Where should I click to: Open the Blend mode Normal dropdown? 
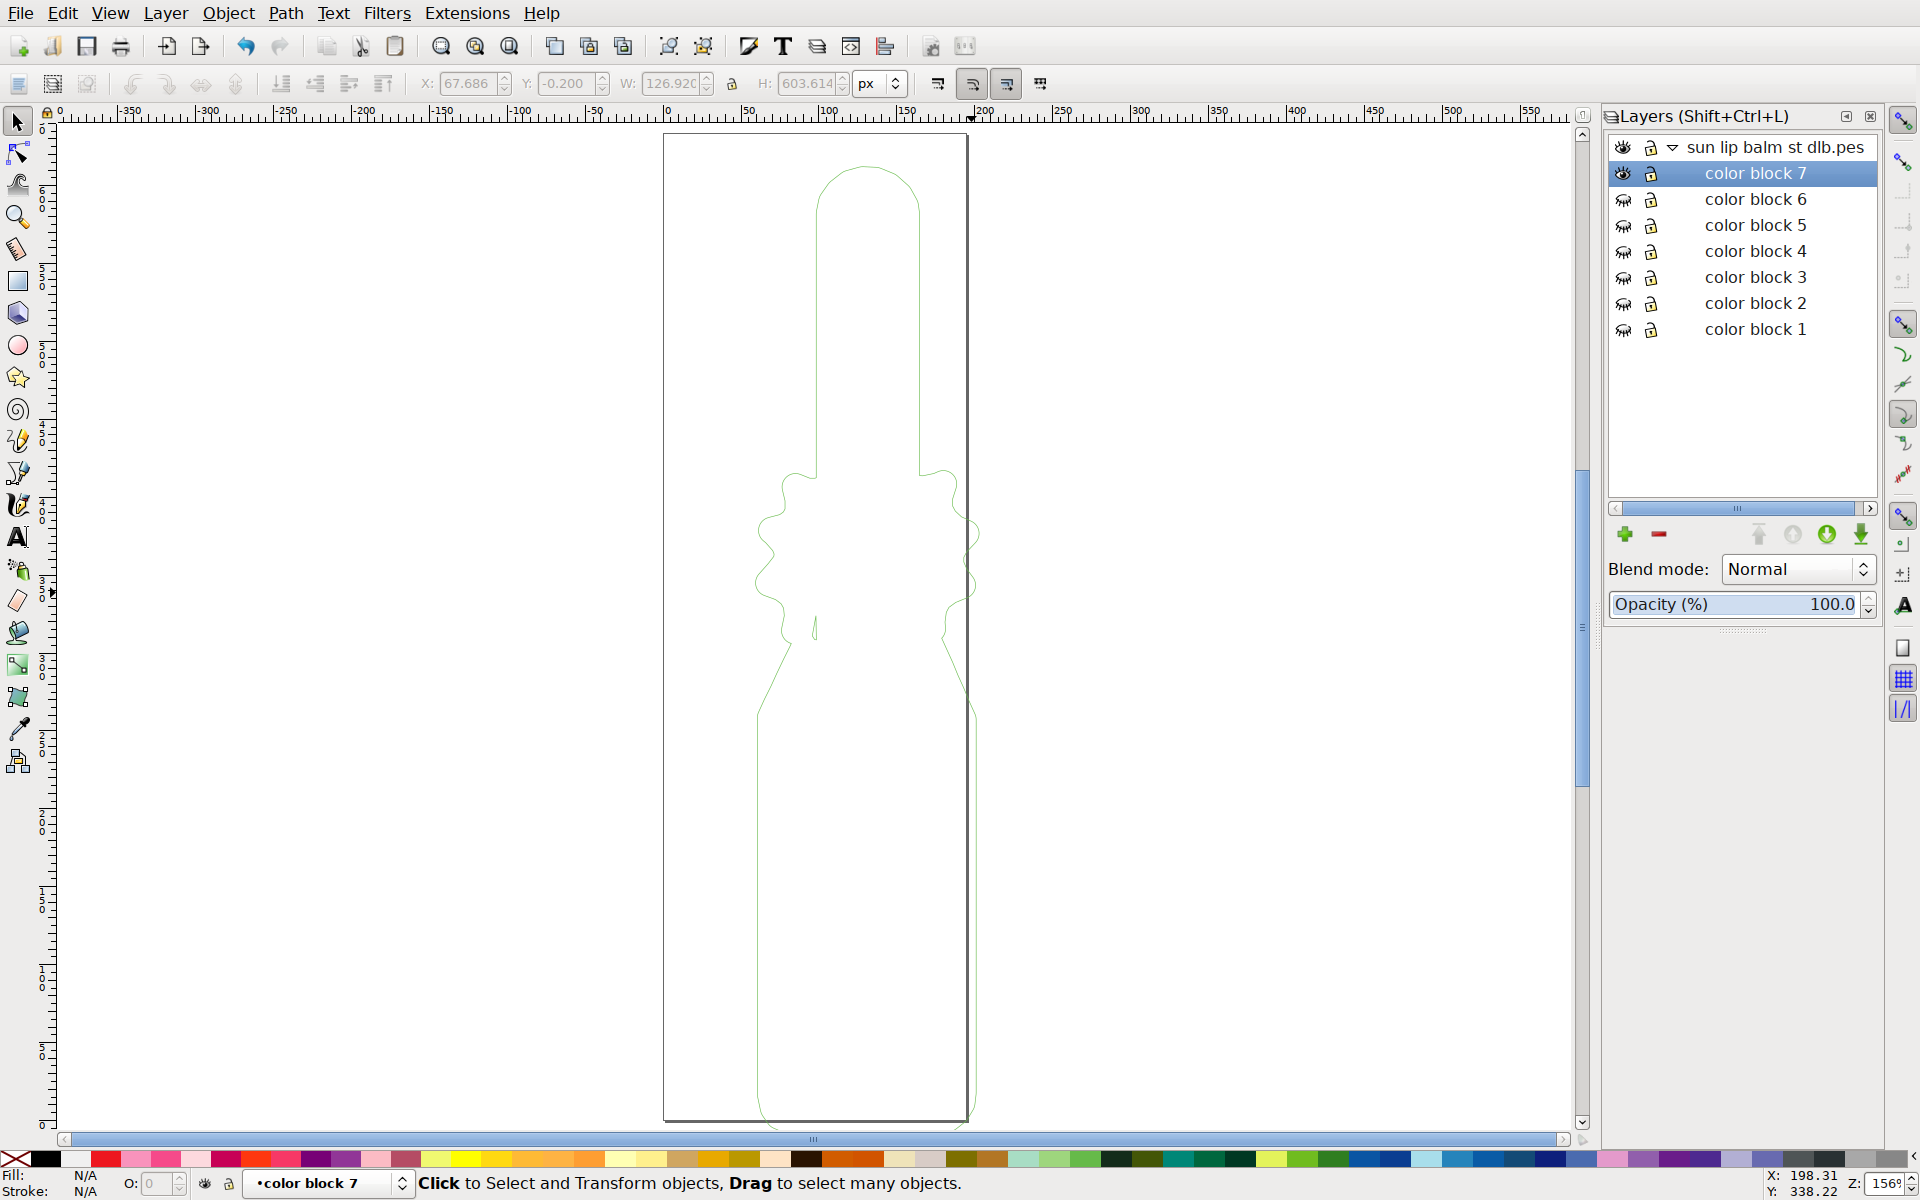pos(1798,570)
